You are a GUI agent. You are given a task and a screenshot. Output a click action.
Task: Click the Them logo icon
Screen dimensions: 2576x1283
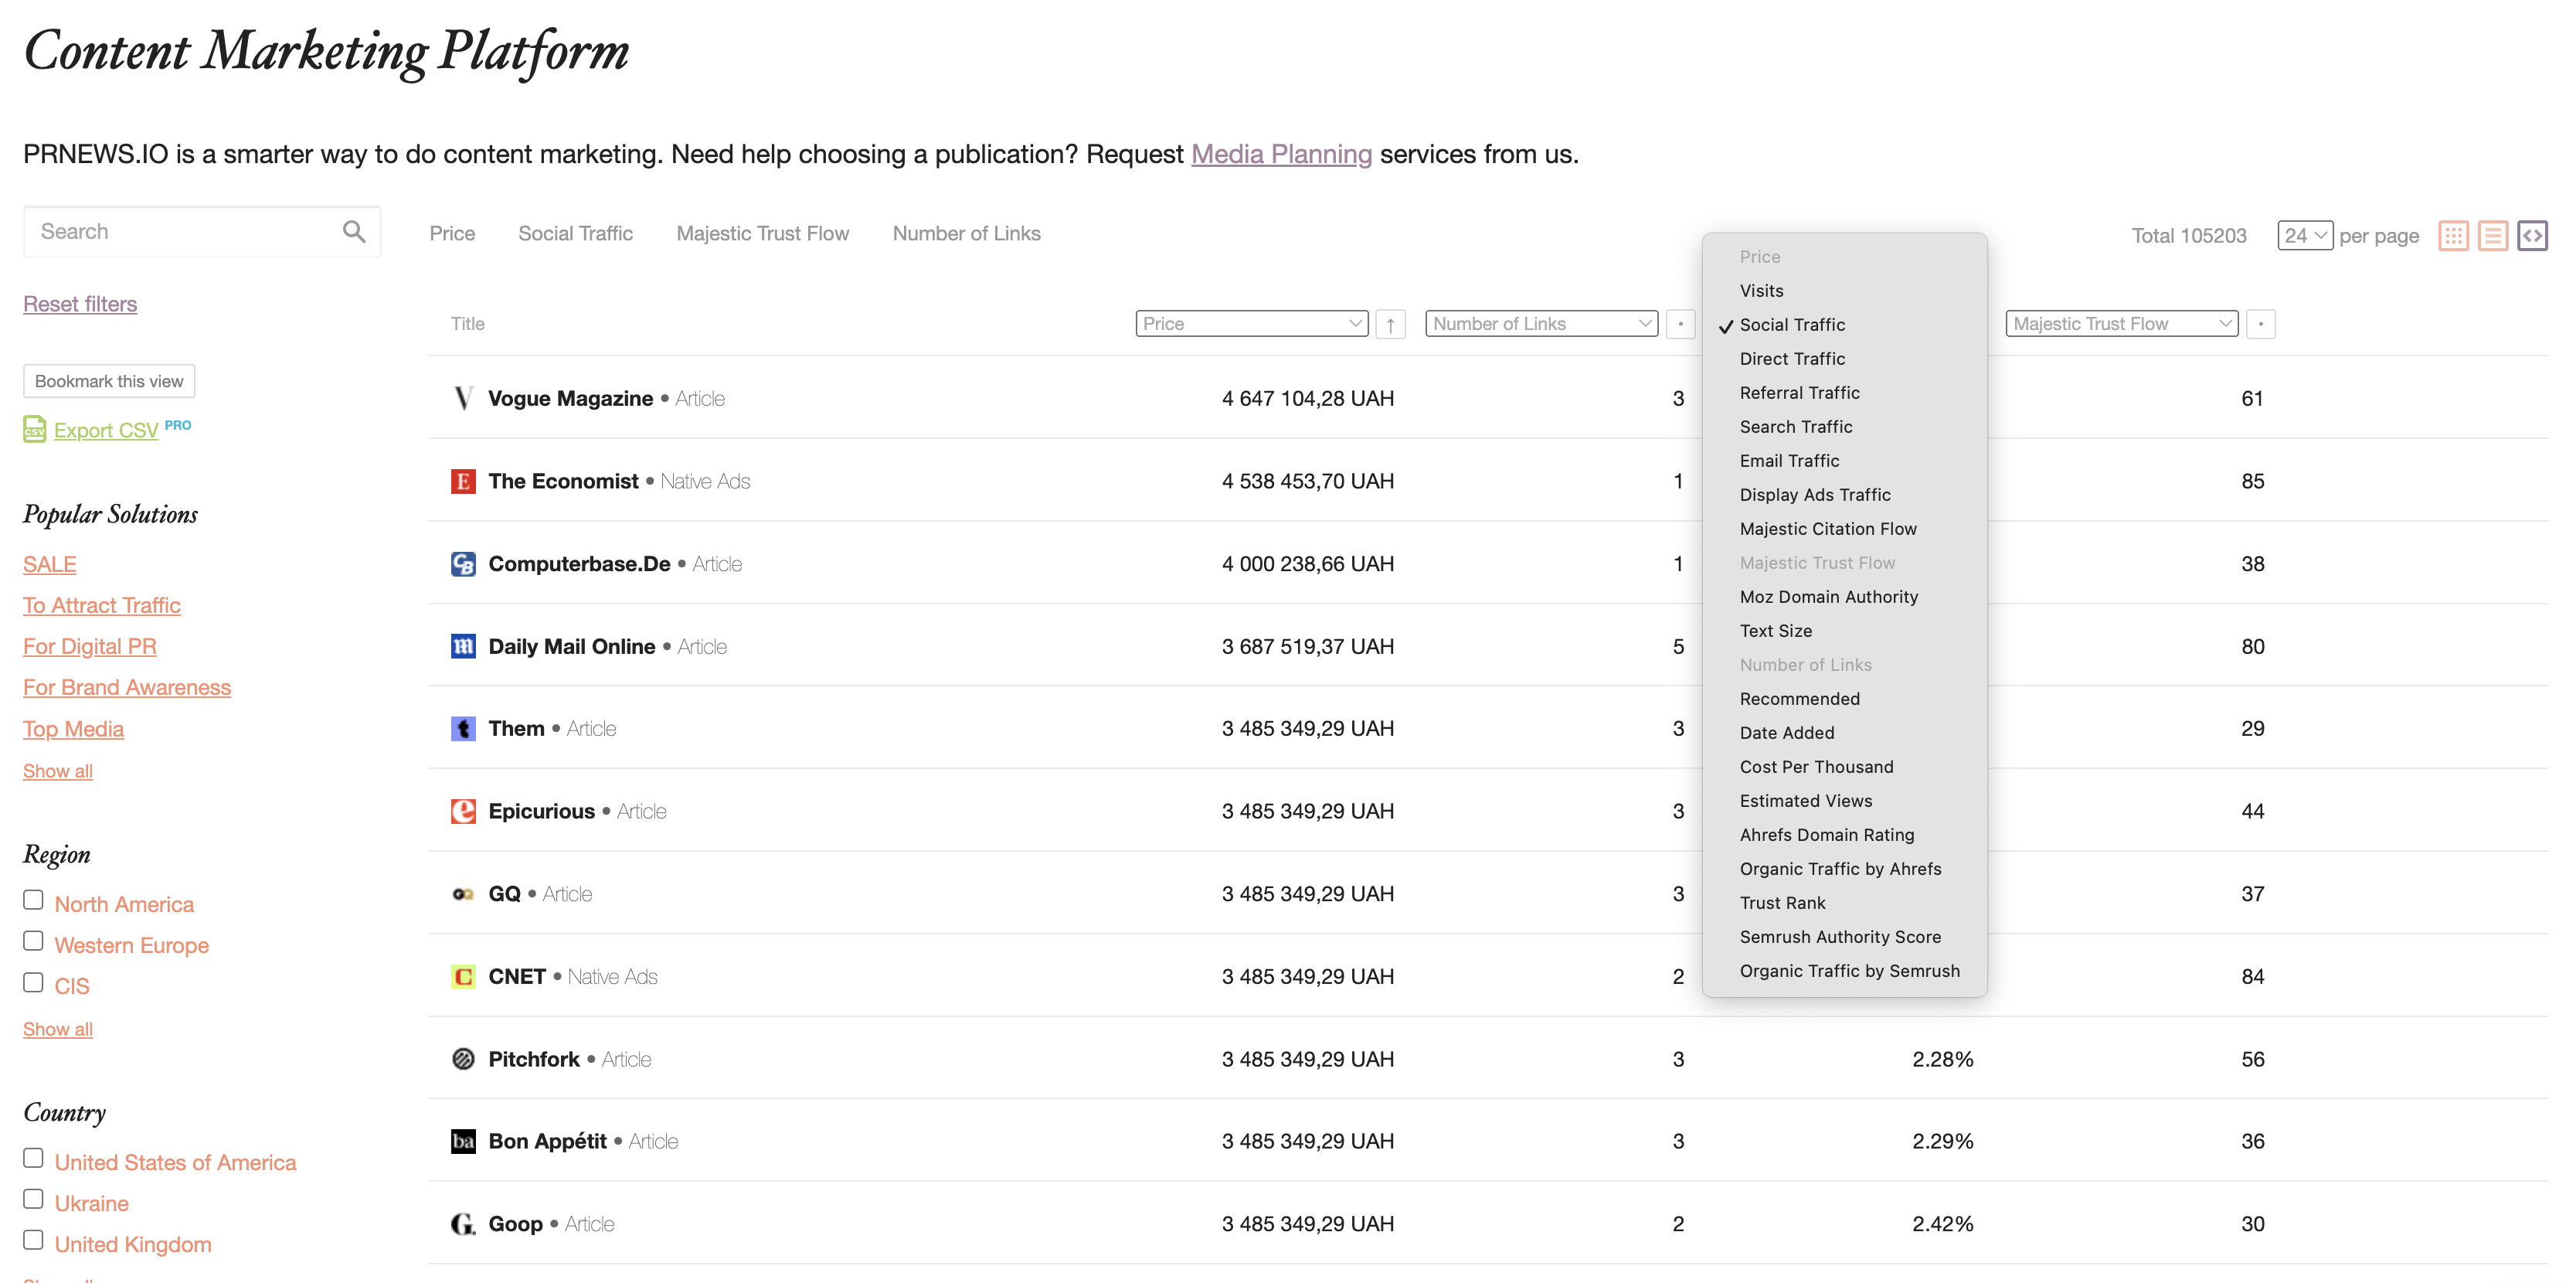(463, 729)
